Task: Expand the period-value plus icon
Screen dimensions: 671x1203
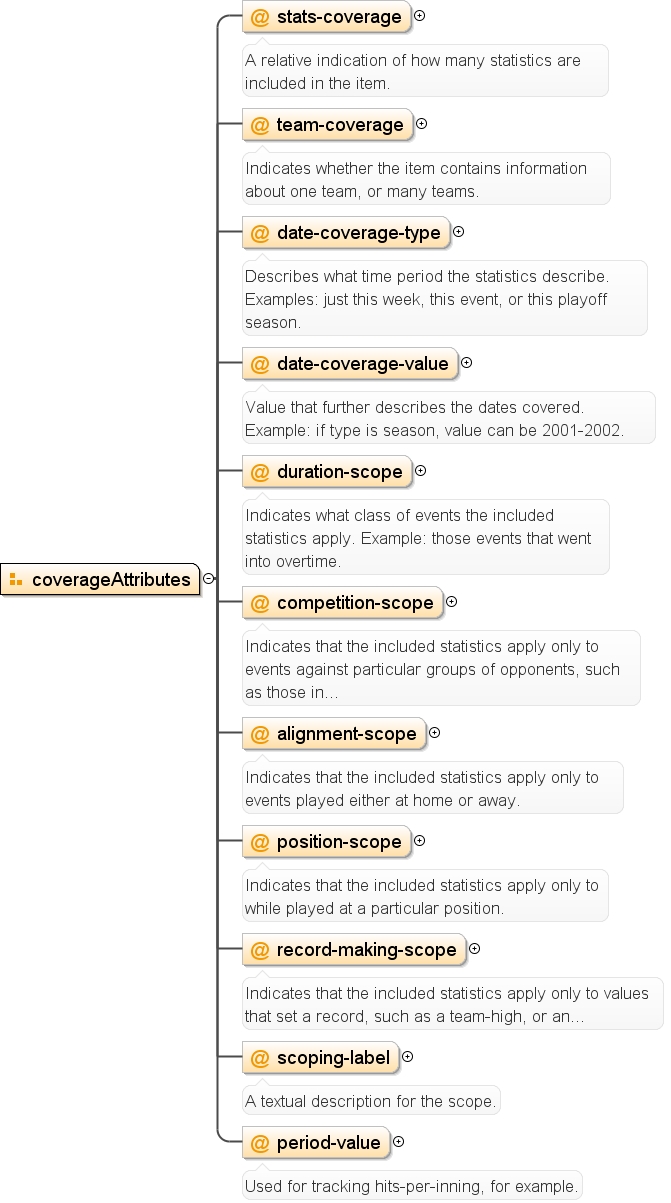Action: pyautogui.click(x=398, y=1141)
